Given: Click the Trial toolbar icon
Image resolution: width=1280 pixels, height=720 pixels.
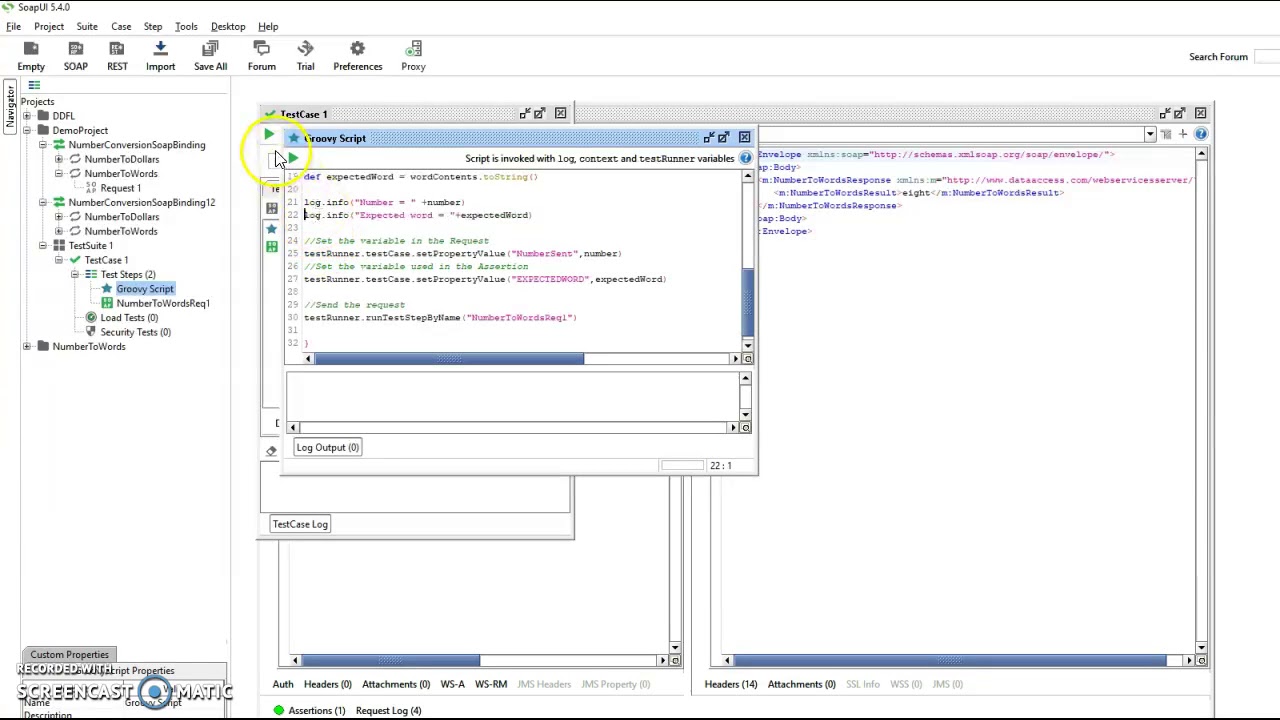Looking at the screenshot, I should pyautogui.click(x=305, y=56).
